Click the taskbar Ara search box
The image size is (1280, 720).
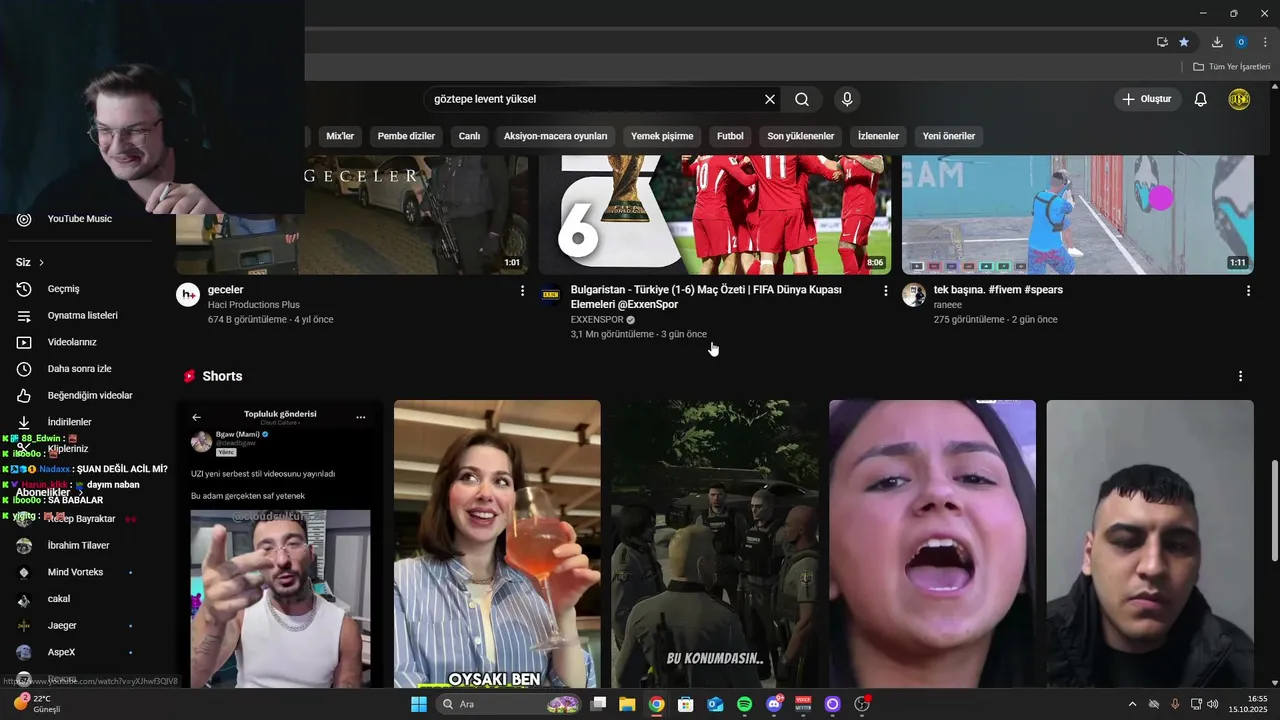(x=510, y=704)
